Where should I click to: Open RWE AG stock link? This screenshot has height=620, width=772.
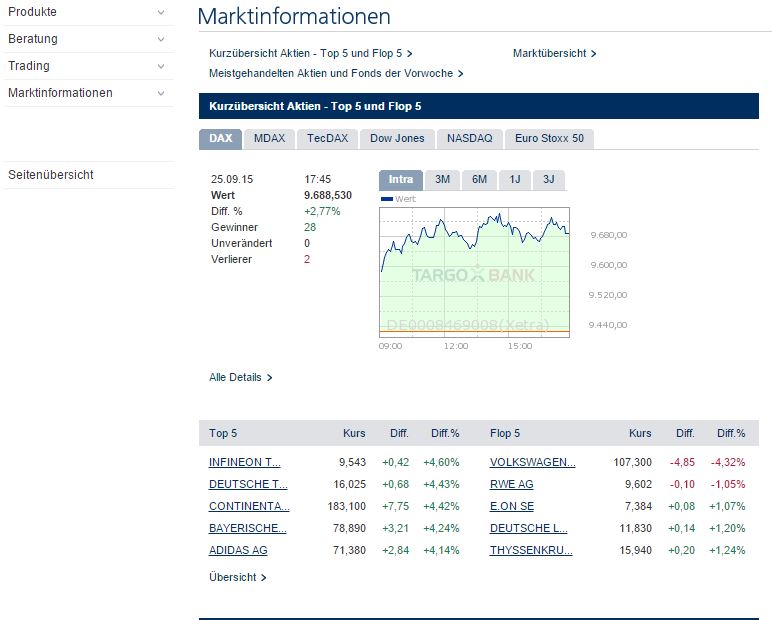point(512,485)
